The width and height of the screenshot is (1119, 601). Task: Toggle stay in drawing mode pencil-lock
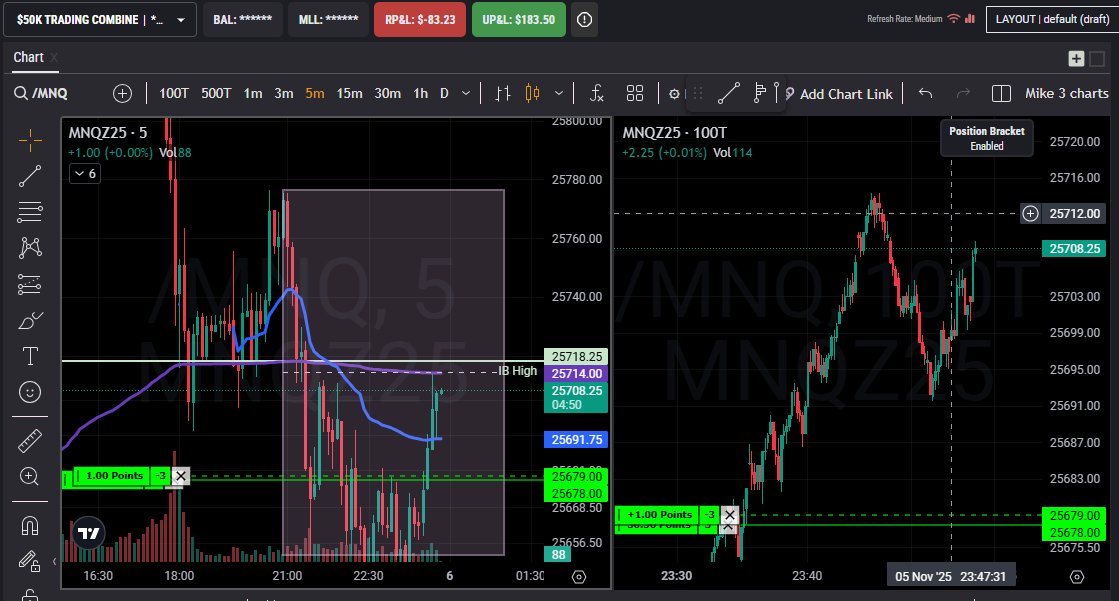(x=30, y=562)
